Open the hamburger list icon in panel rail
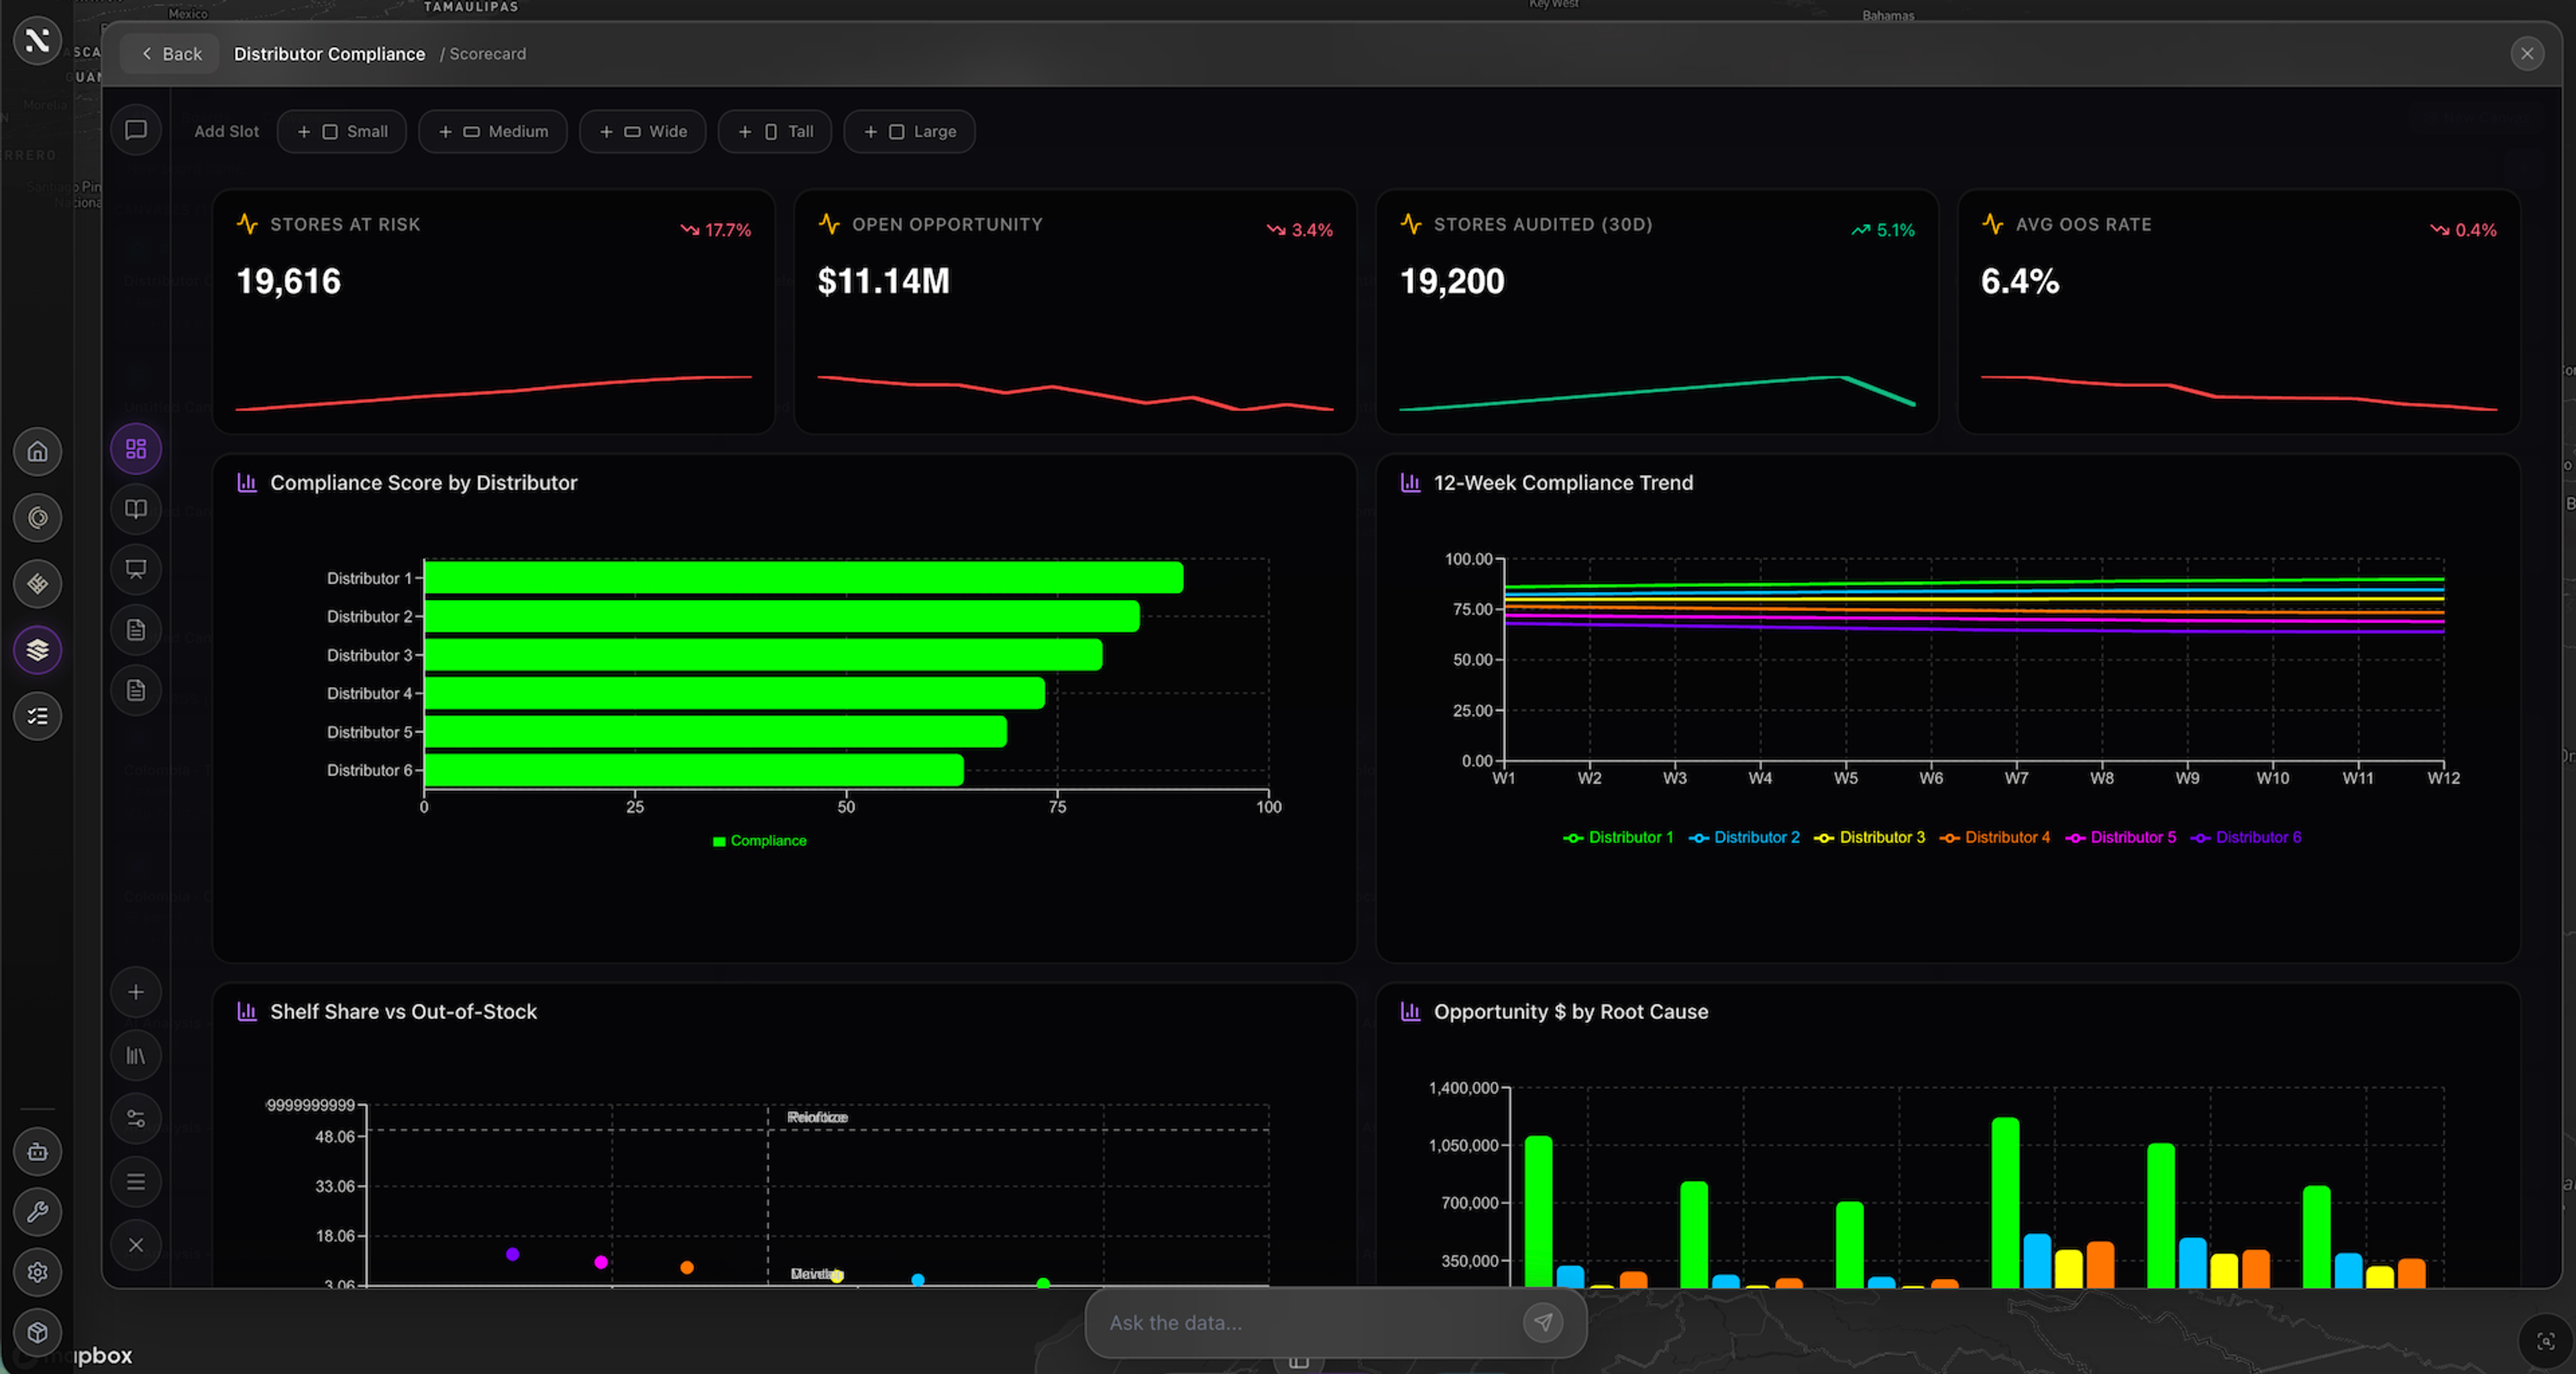2576x1374 pixels. click(136, 1182)
